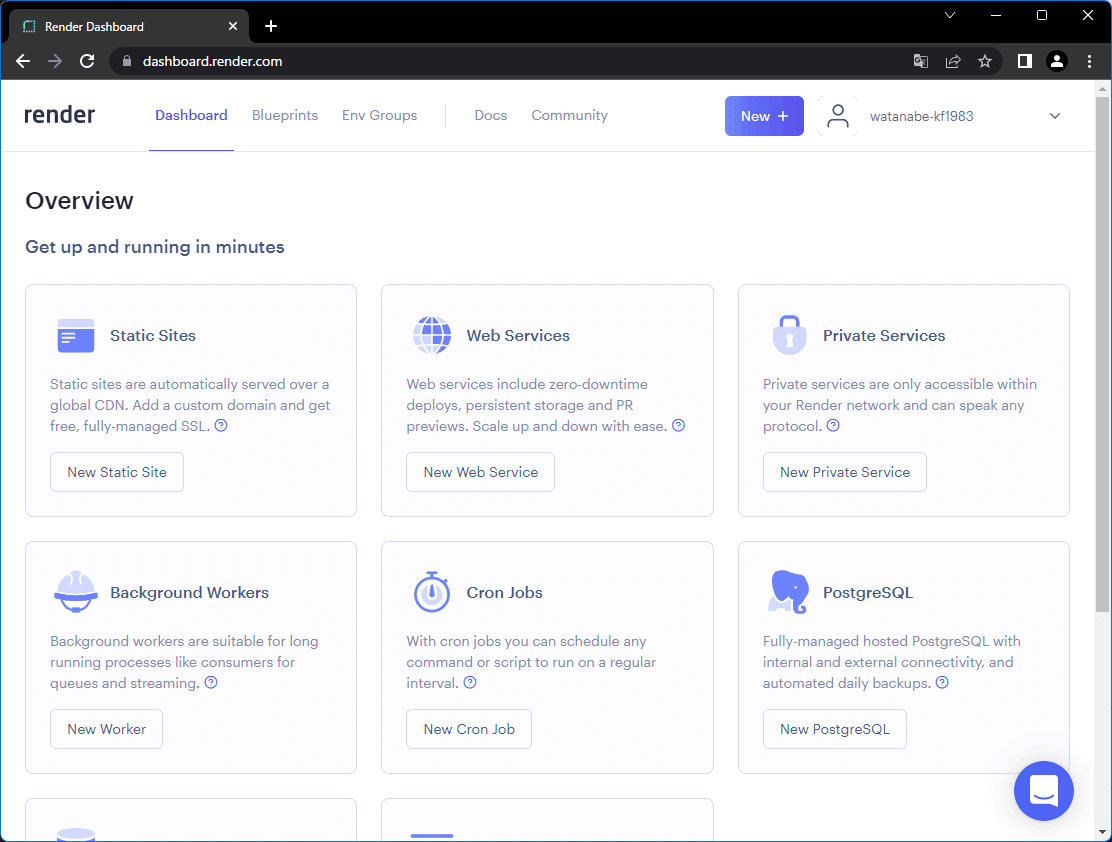Click the scrollbar down arrow

(1102, 832)
